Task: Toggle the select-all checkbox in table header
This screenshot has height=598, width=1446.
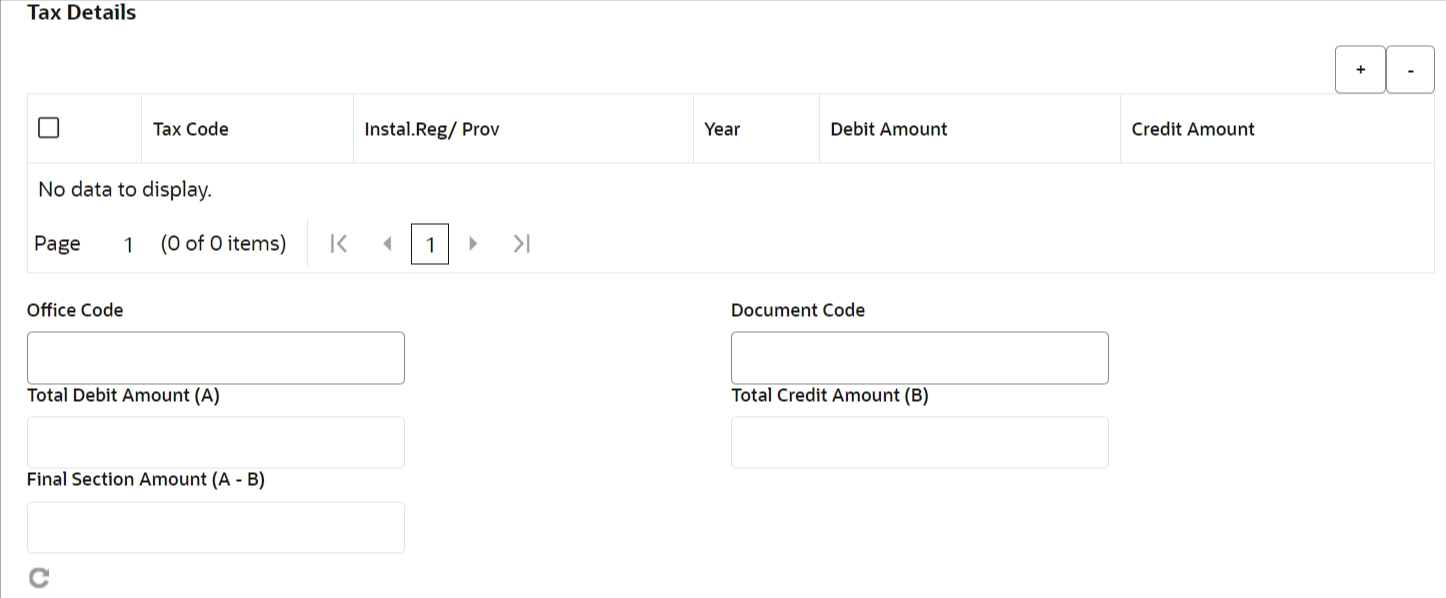Action: (x=49, y=128)
